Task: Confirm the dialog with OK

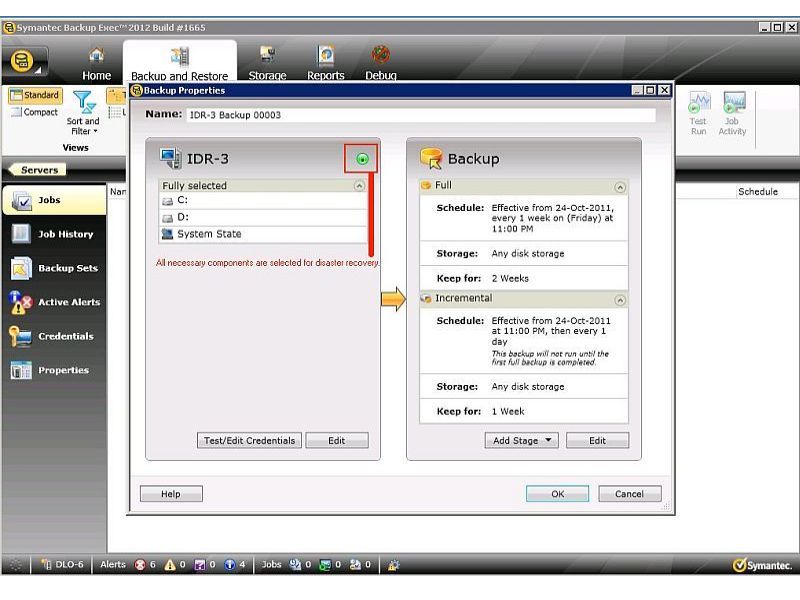Action: pos(558,494)
